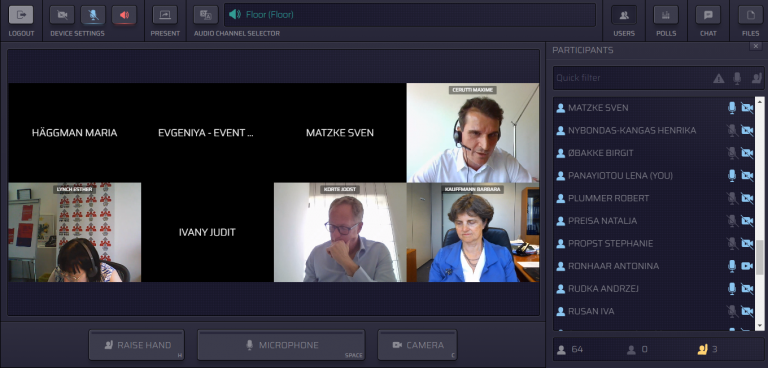
Task: Open the Users tab
Action: coord(624,15)
